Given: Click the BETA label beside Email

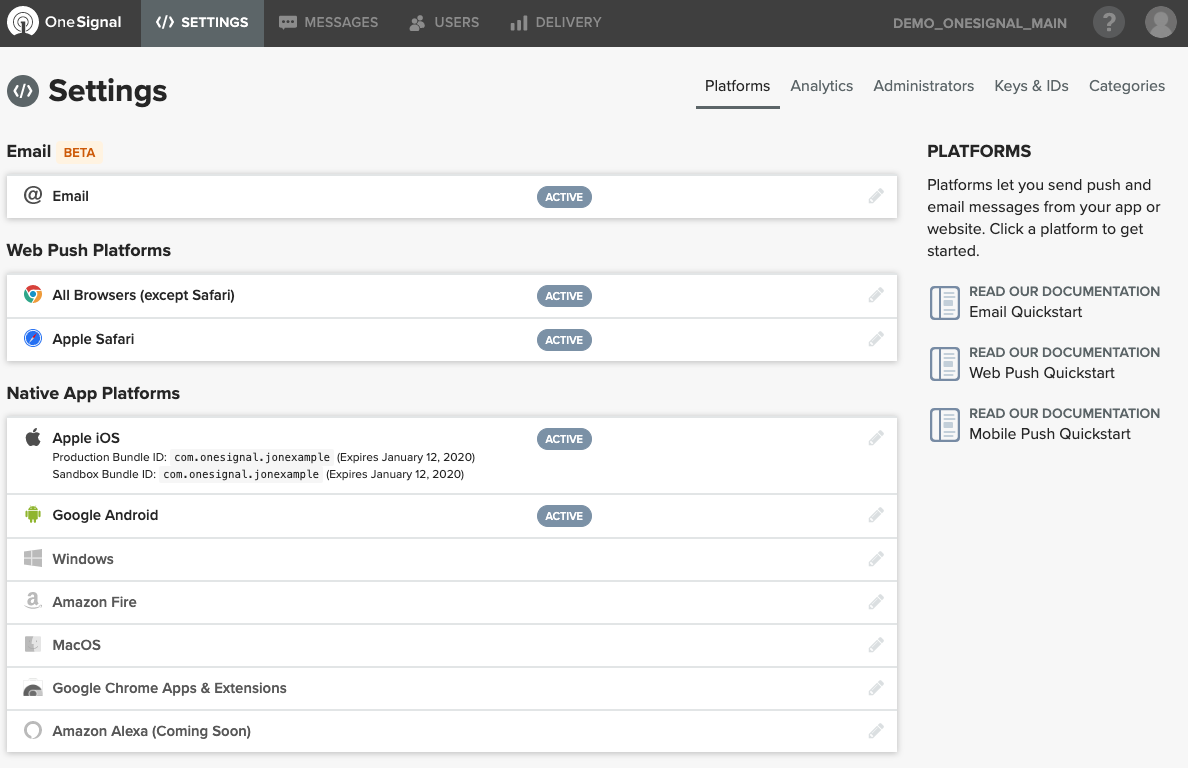Looking at the screenshot, I should pos(80,152).
